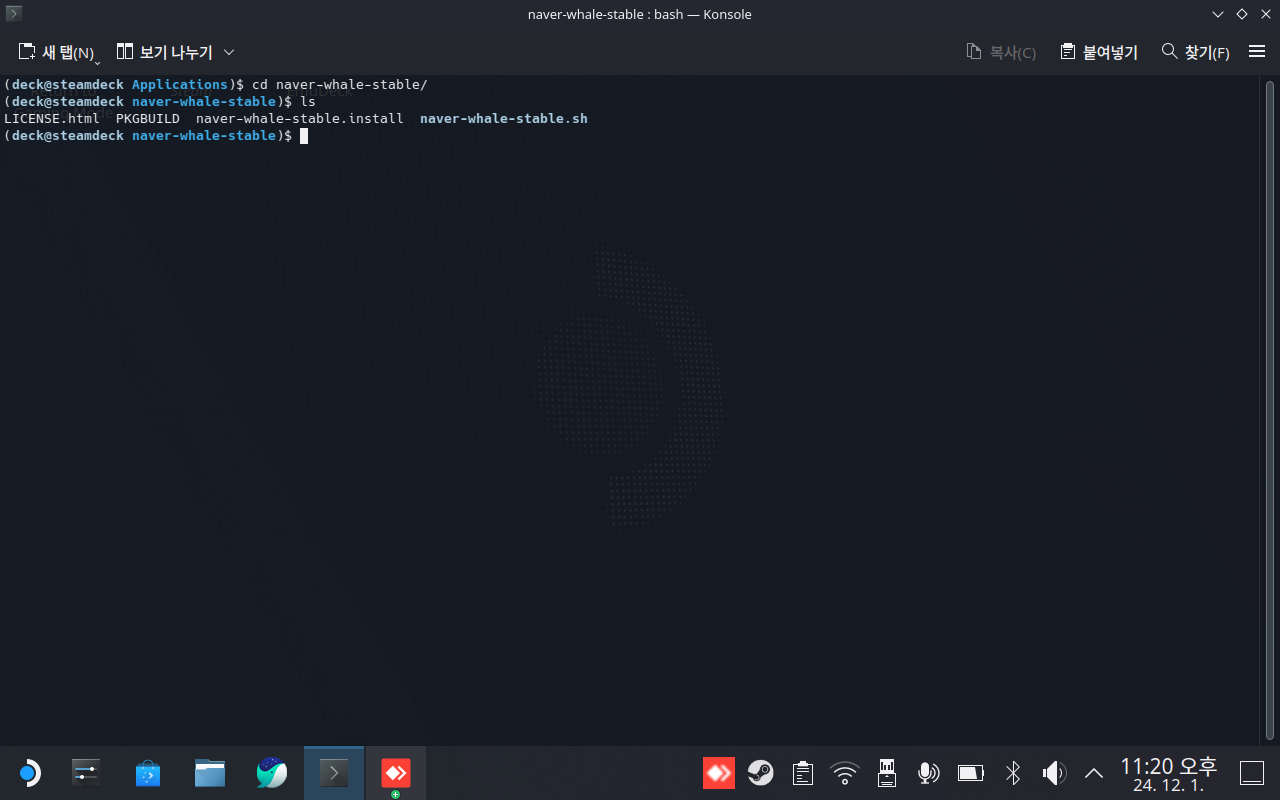Screen dimensions: 1280x800
Task: Open the Konsole hamburger menu
Action: tap(1257, 52)
